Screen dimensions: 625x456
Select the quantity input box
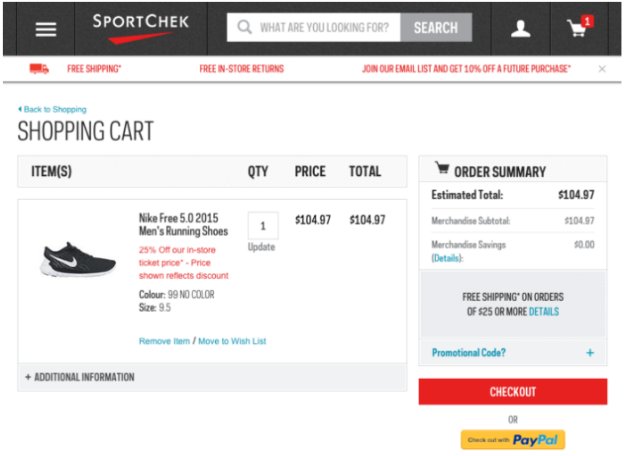[263, 226]
